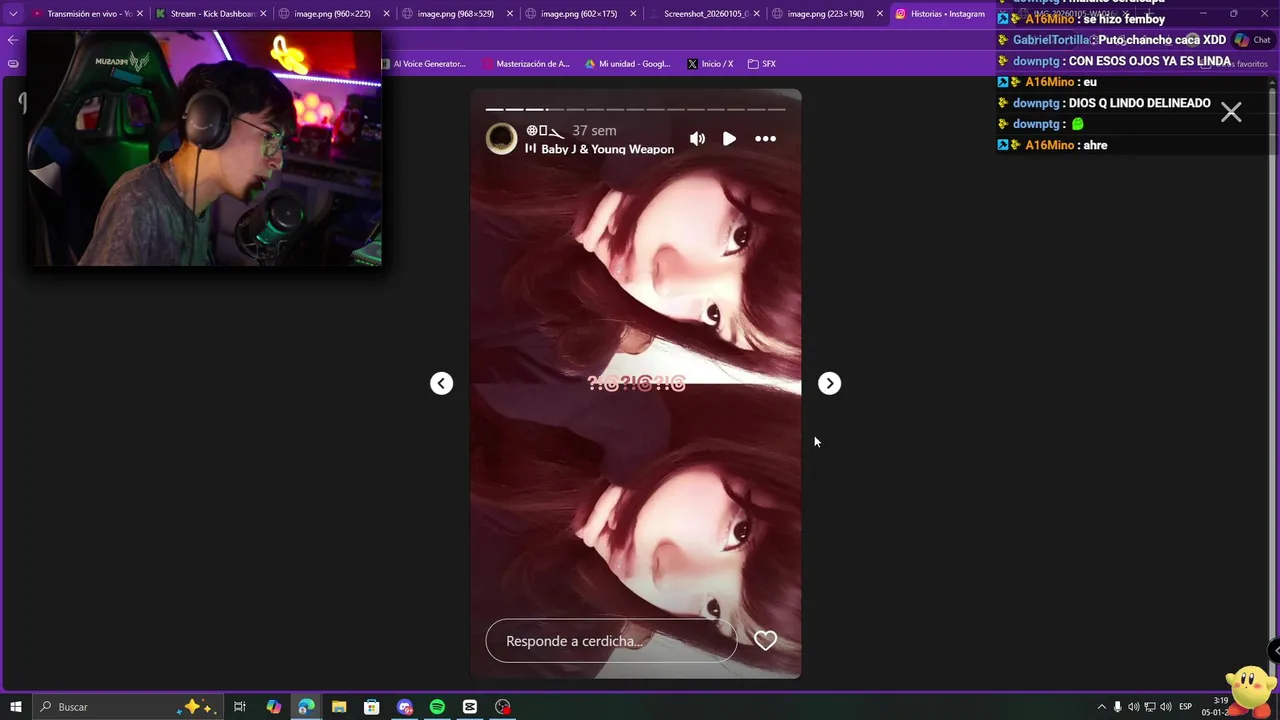Screen dimensions: 1280x720
Task: Open Microsoft Edge on the taskbar
Action: (306, 707)
